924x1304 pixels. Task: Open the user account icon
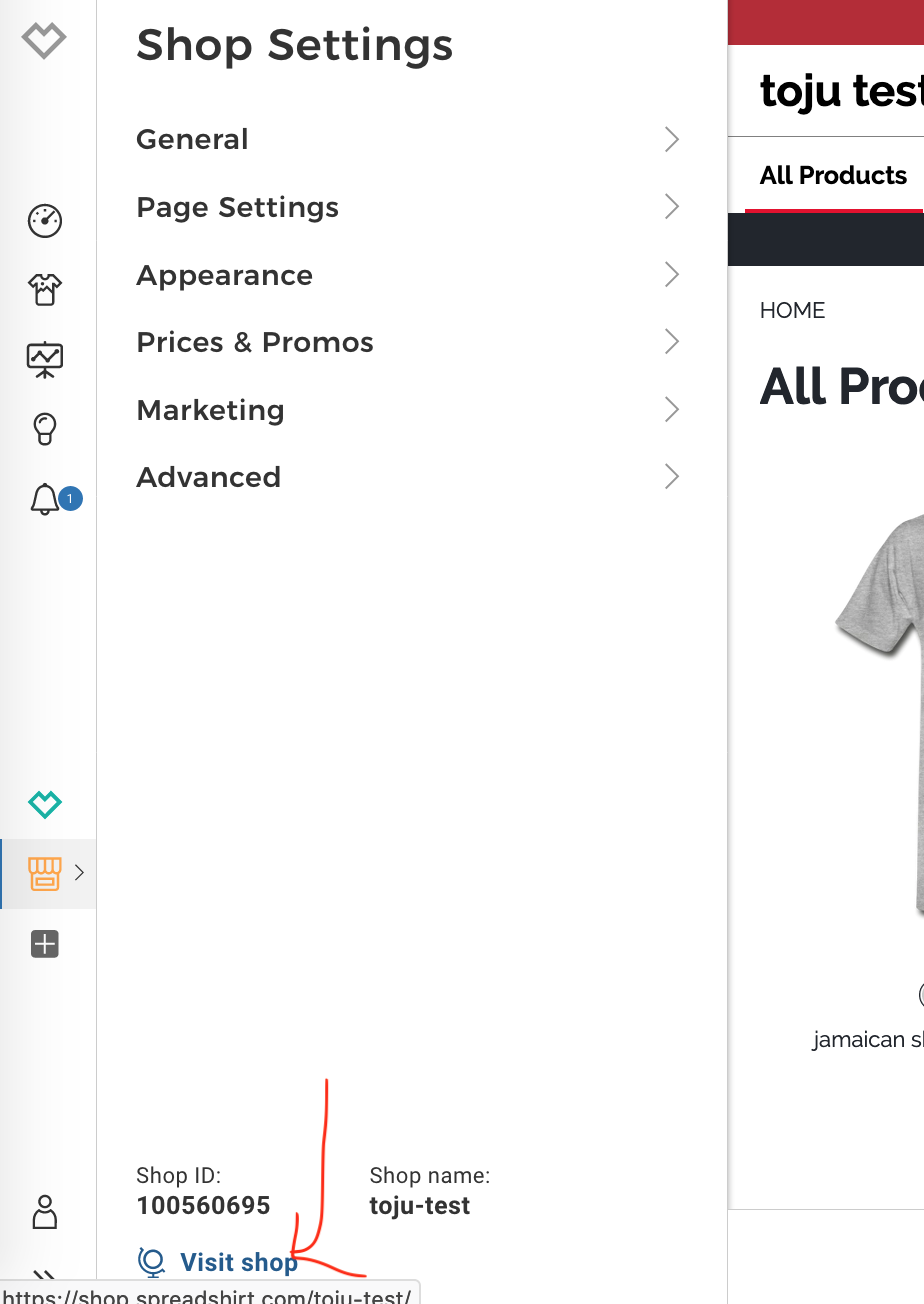coord(45,1211)
